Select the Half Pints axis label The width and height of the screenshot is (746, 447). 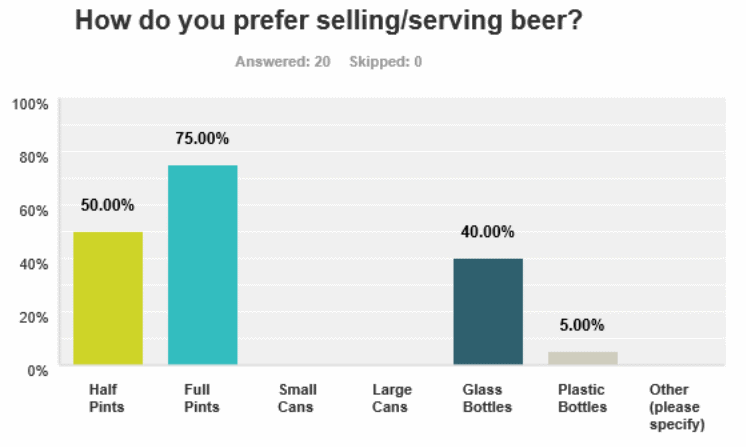[x=107, y=398]
